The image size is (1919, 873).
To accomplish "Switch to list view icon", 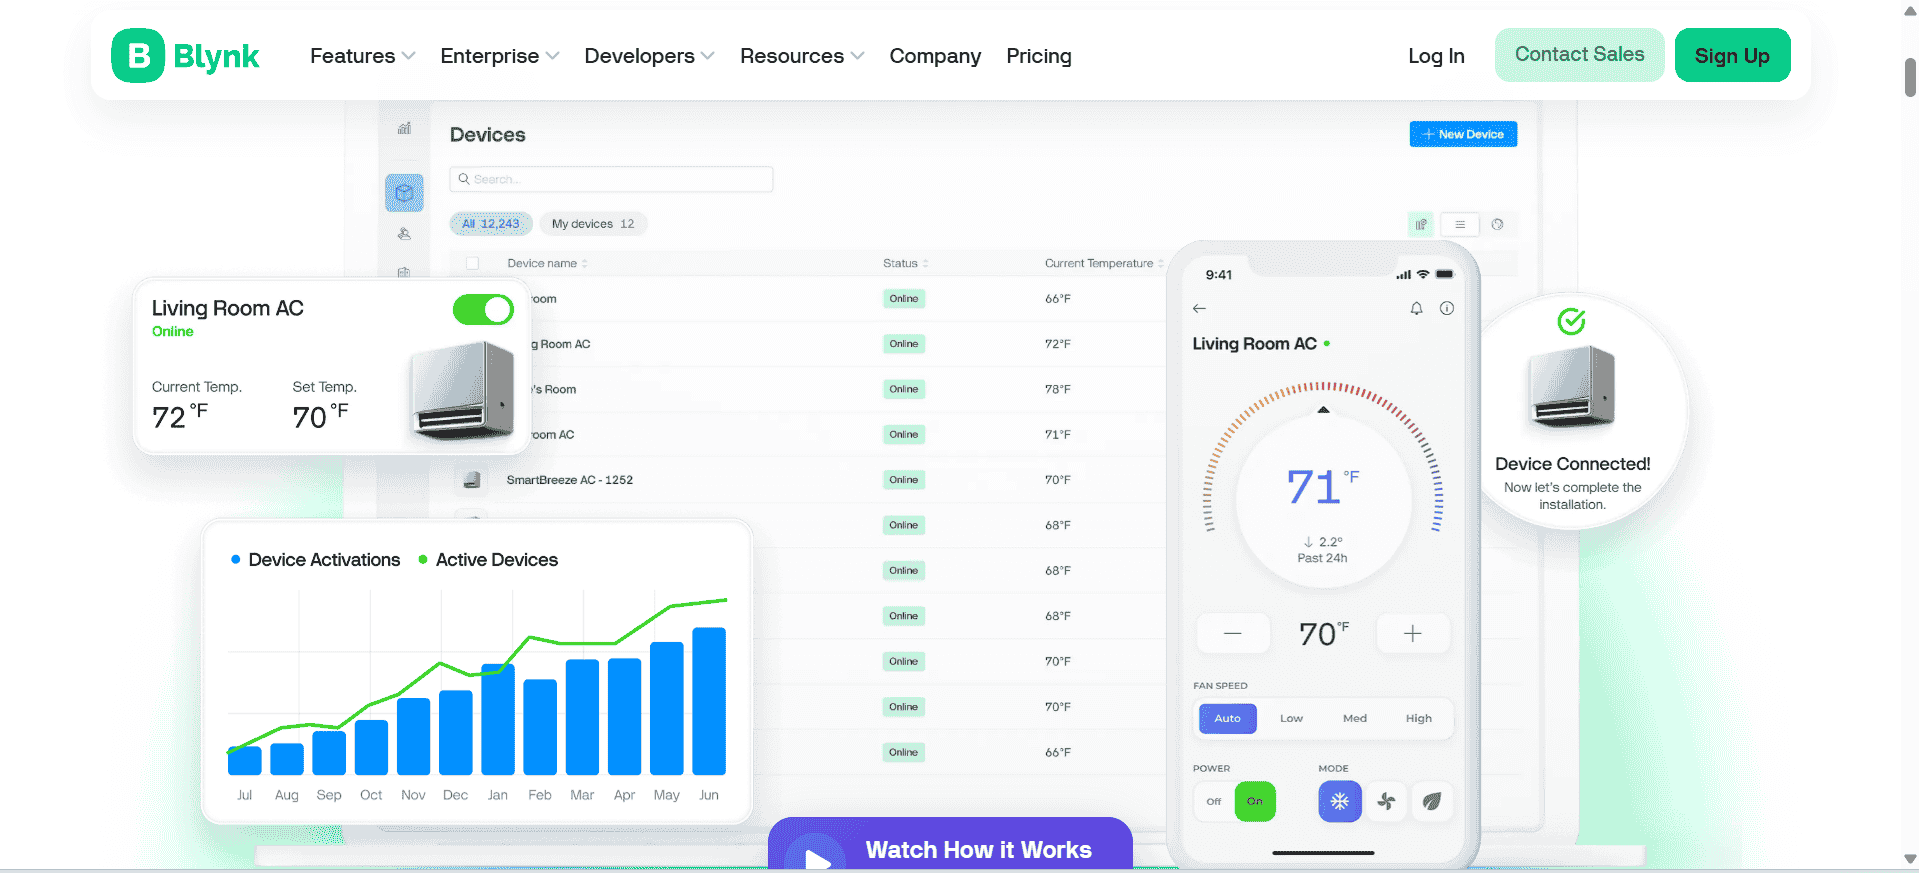I will [x=1460, y=224].
